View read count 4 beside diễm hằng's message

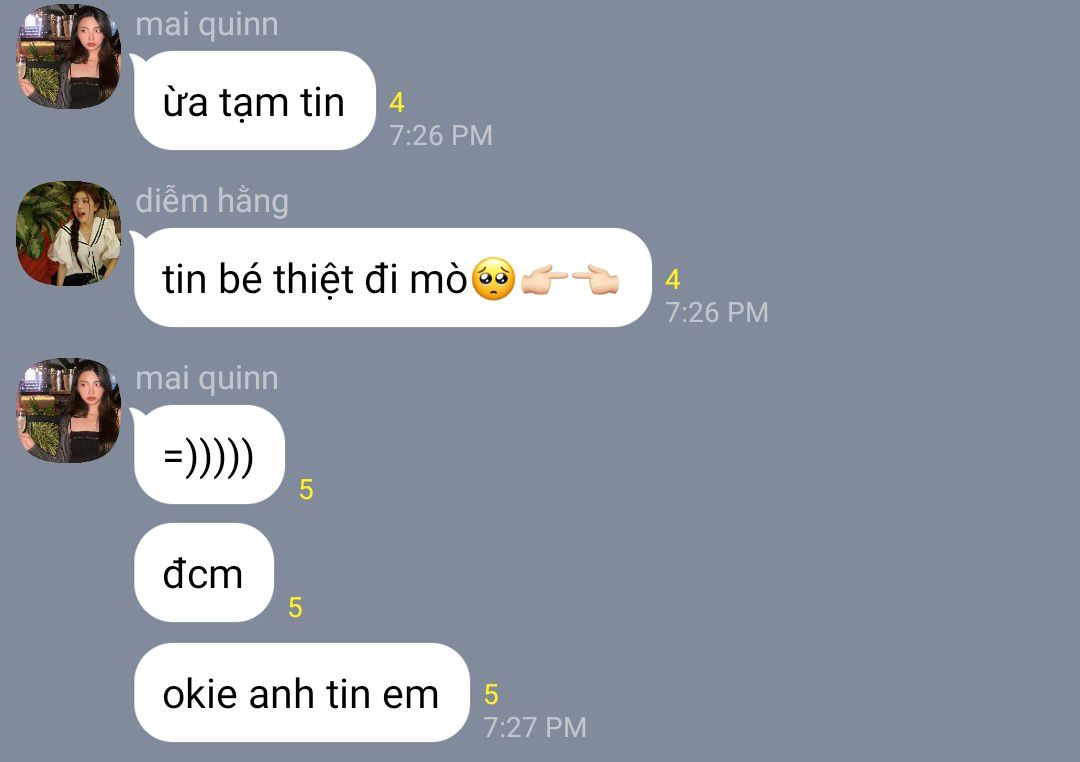(673, 280)
